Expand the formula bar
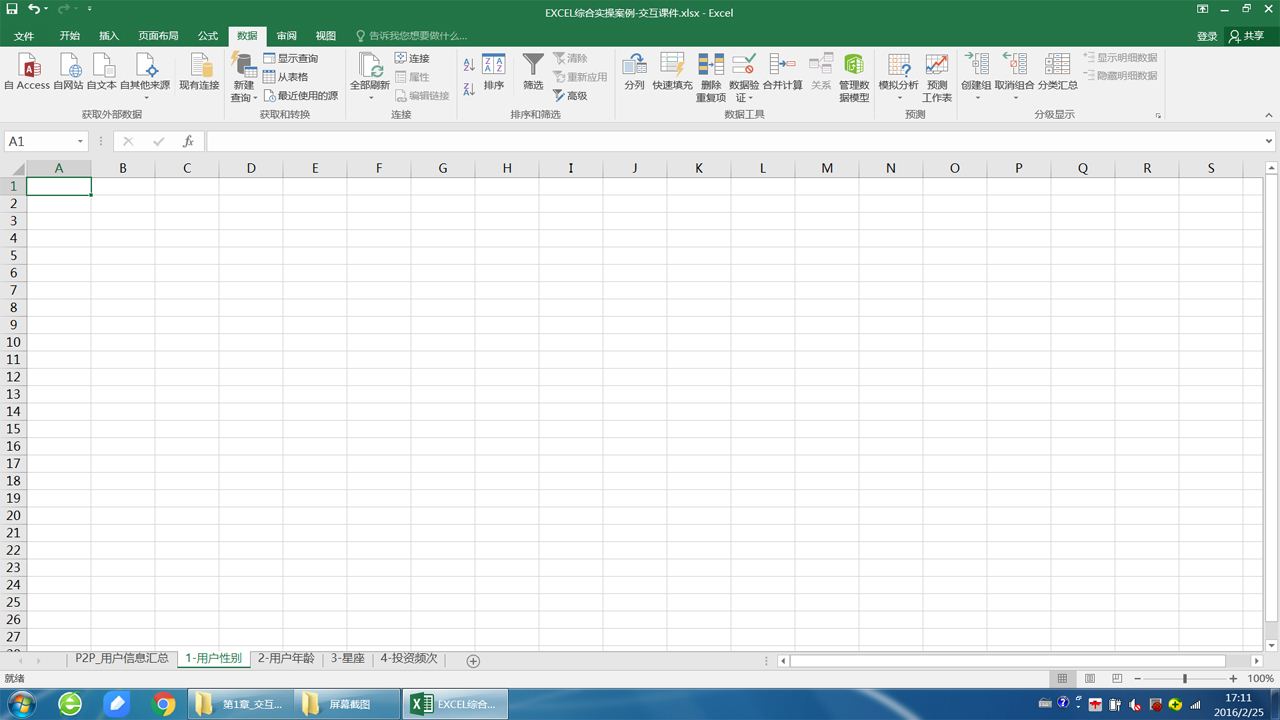1280x720 pixels. coord(1269,142)
